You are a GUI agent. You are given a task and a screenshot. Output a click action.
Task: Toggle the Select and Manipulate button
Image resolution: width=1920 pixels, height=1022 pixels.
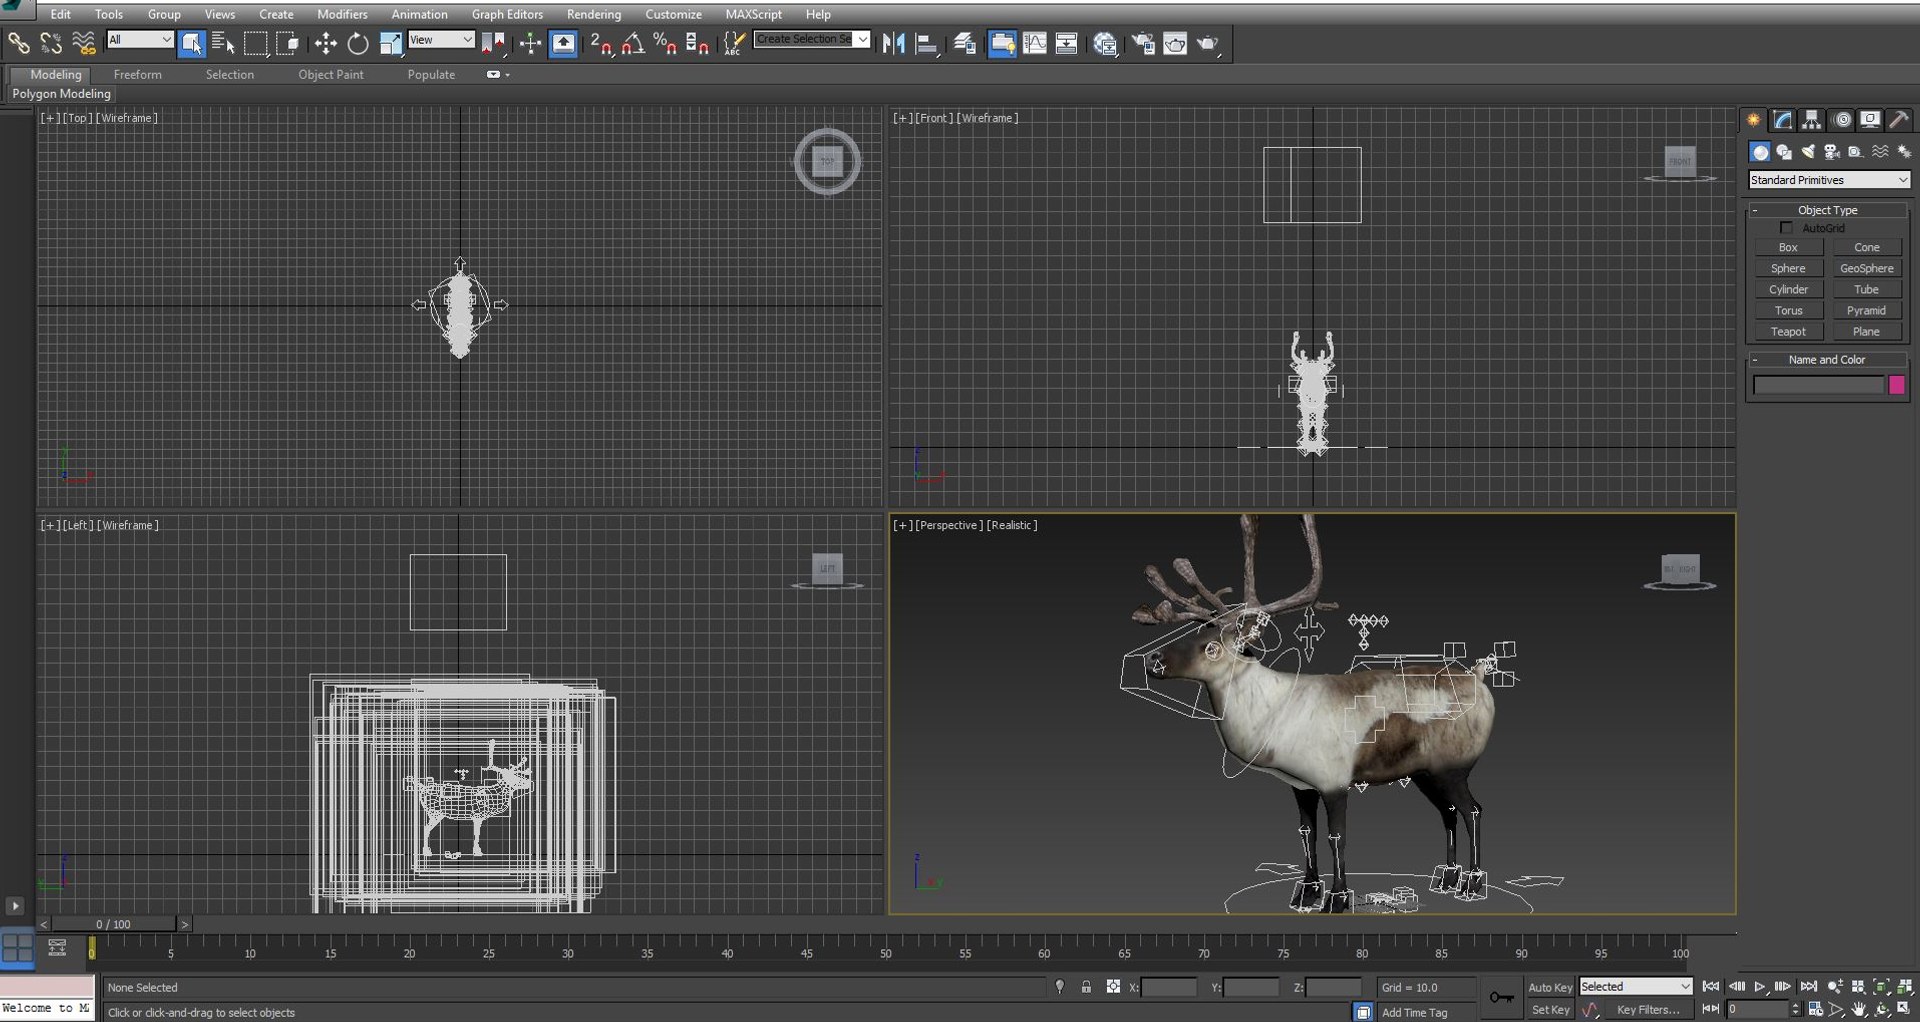pos(530,43)
